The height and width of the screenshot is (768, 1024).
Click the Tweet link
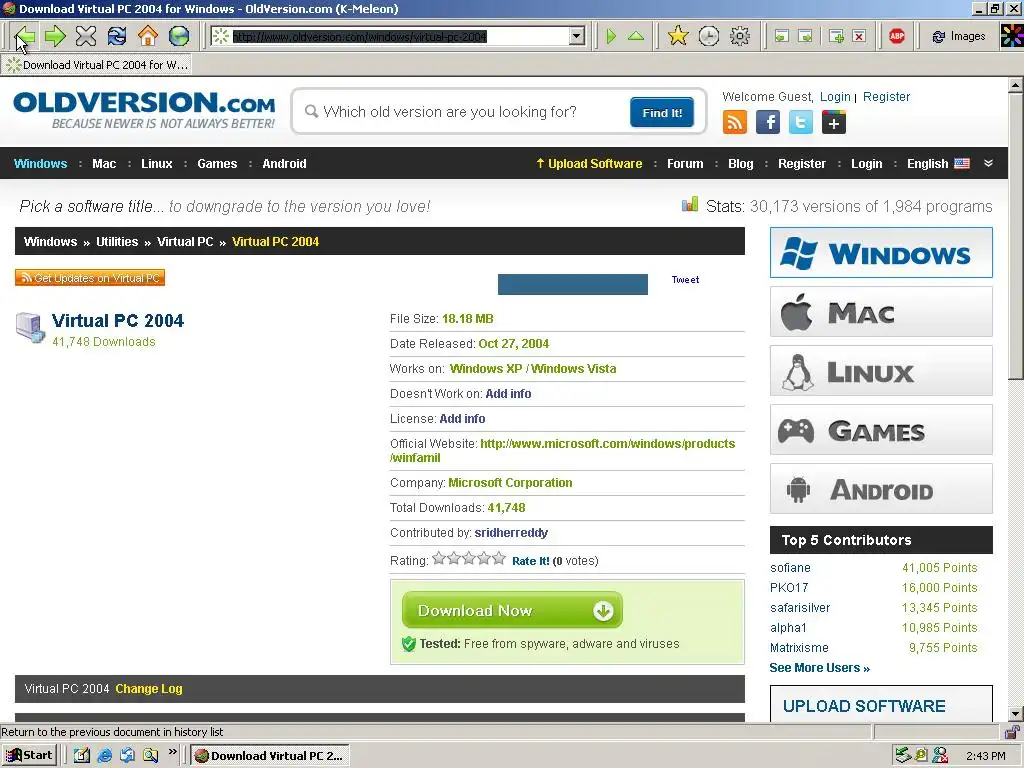685,280
